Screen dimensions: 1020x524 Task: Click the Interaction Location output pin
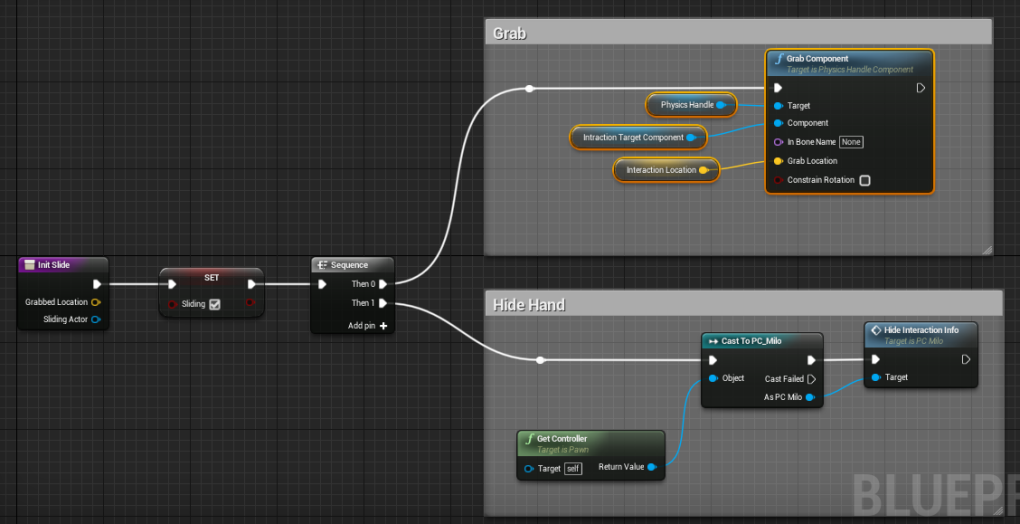pyautogui.click(x=703, y=170)
